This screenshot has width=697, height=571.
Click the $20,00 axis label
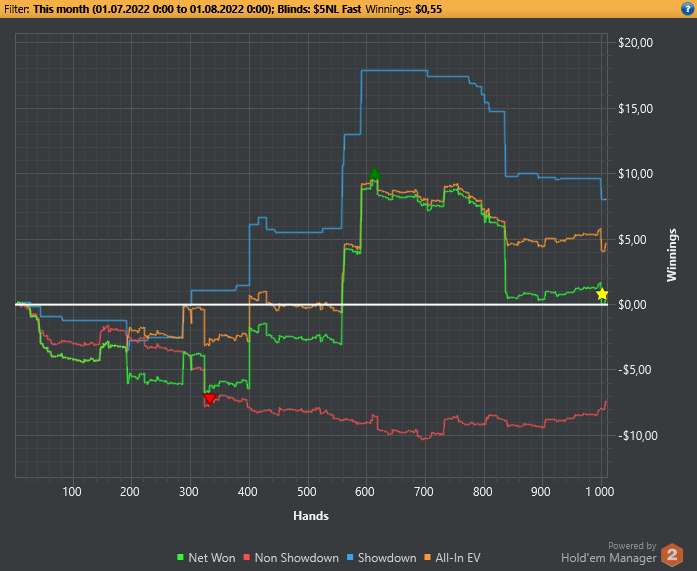pos(636,43)
